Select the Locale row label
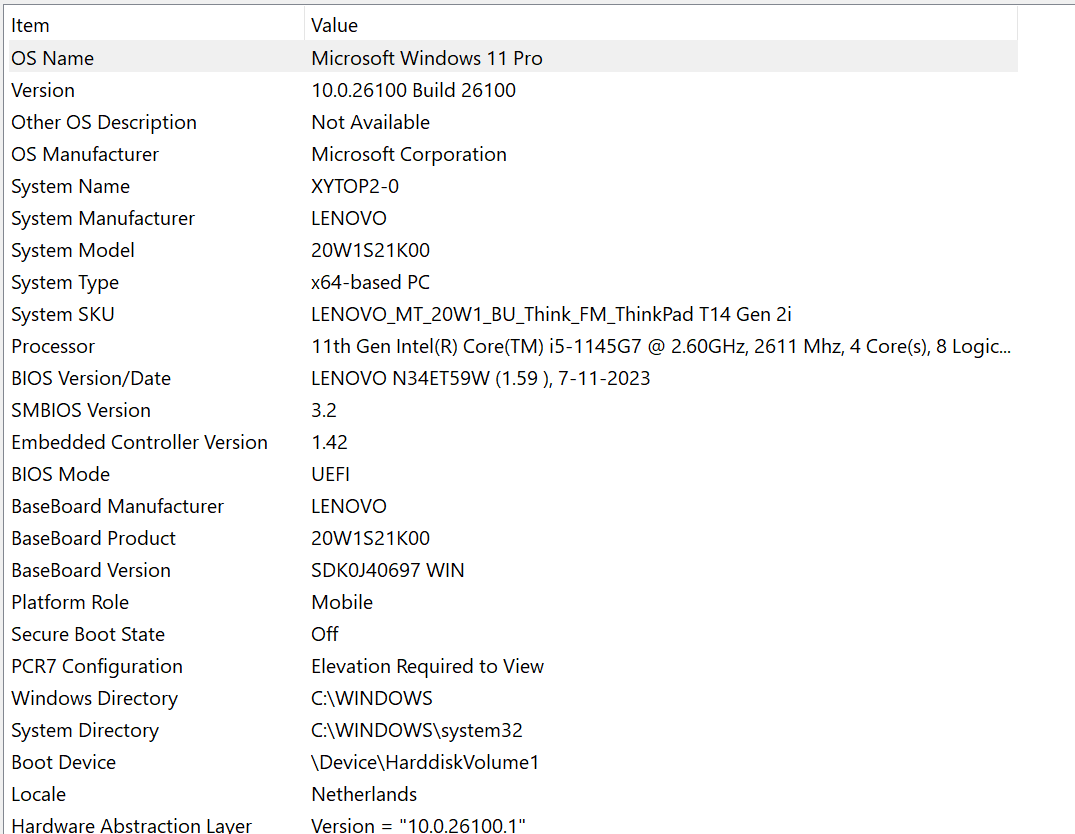This screenshot has height=834, width=1075. pyautogui.click(x=38, y=794)
